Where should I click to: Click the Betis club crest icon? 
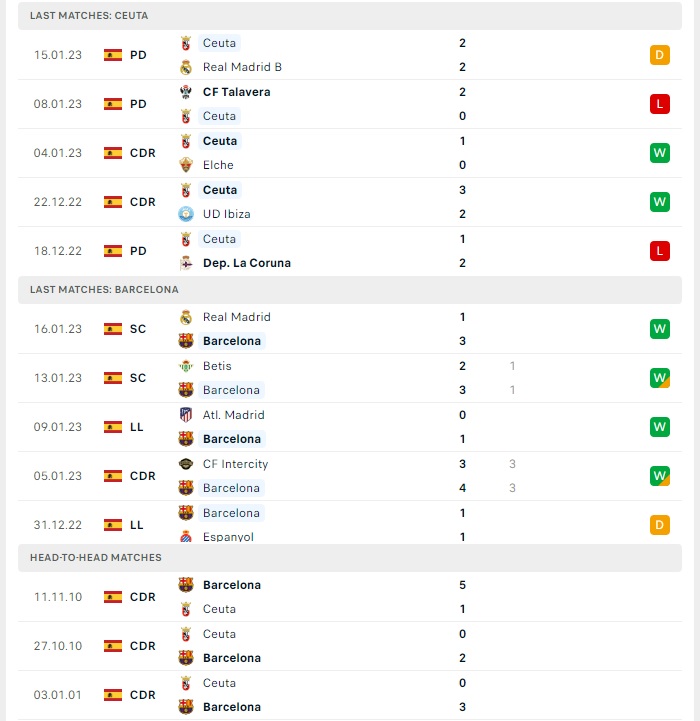(186, 366)
